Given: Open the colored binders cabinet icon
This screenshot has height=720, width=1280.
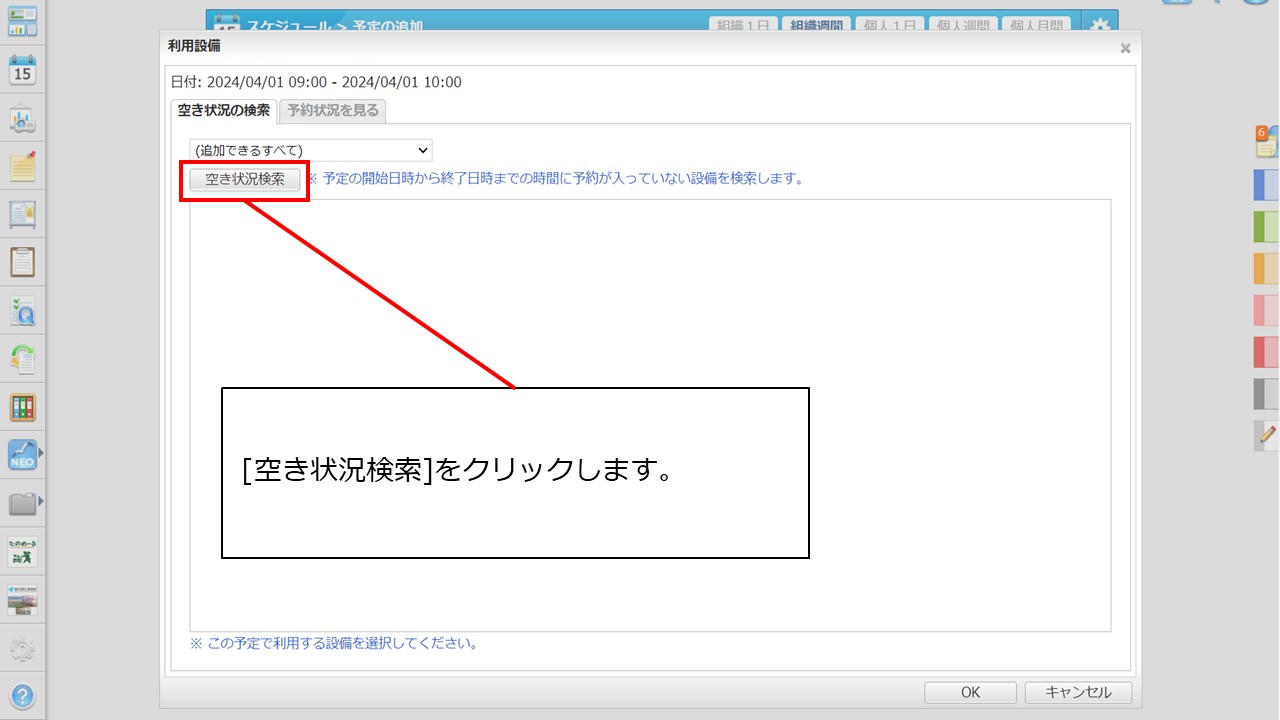Looking at the screenshot, I should [22, 407].
